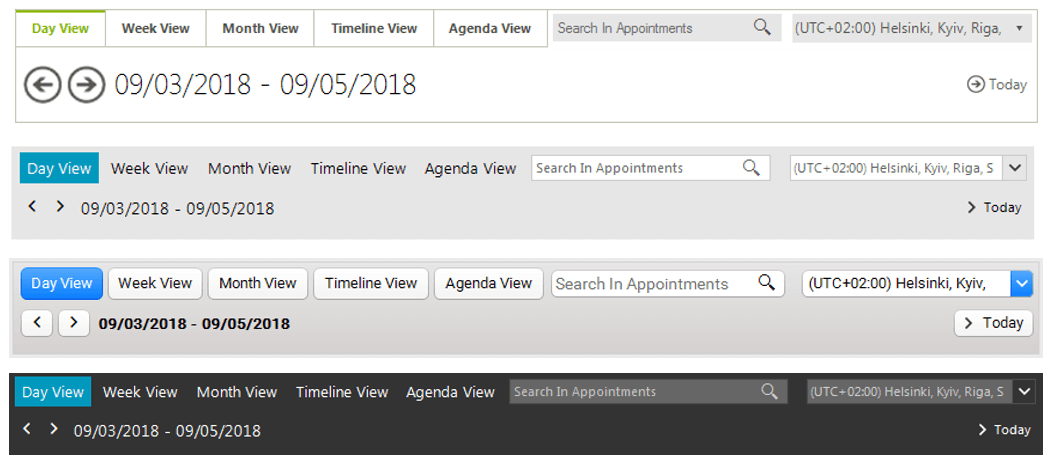The width and height of the screenshot is (1052, 464).
Task: Open the dark theme time zone dropdown arrow
Action: coord(1023,392)
